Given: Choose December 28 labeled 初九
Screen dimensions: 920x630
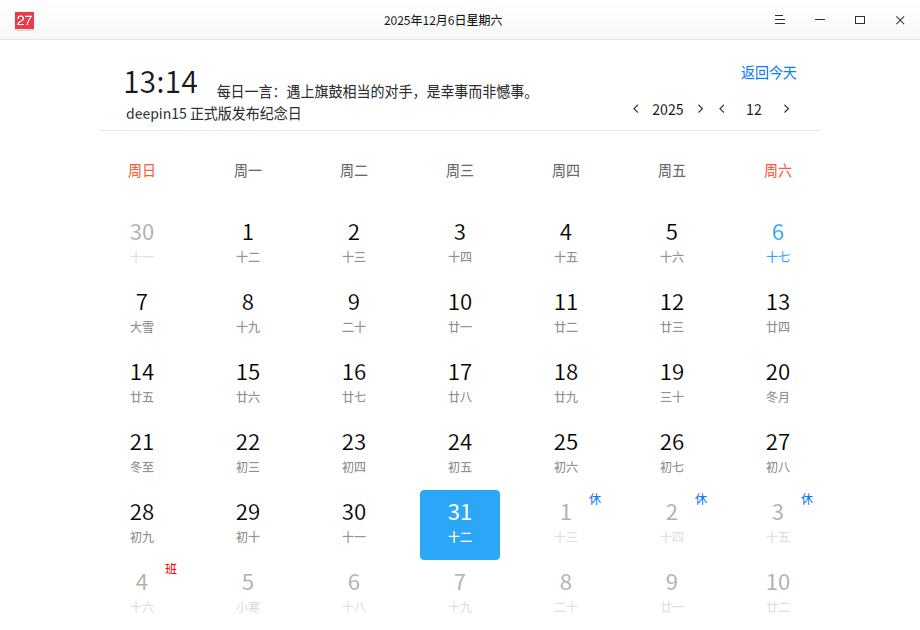Looking at the screenshot, I should coord(142,523).
